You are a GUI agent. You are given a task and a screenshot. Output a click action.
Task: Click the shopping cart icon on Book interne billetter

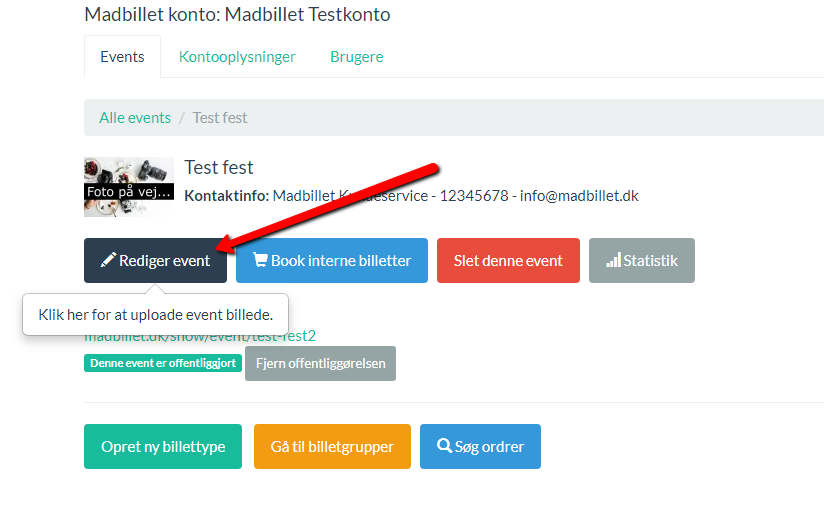tap(260, 260)
